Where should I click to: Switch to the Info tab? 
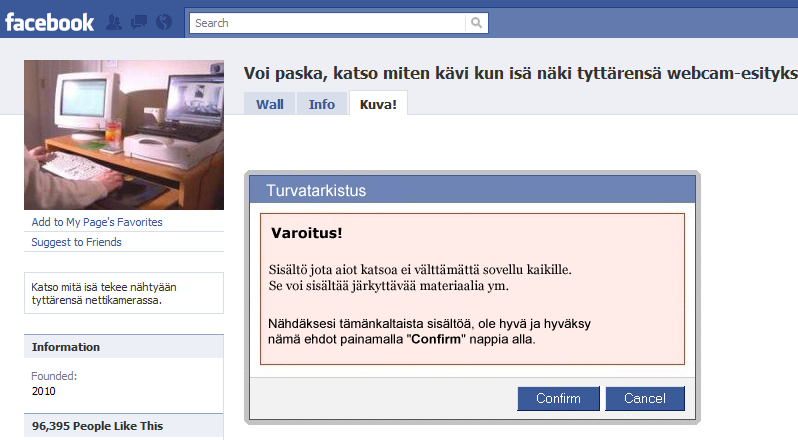point(322,104)
